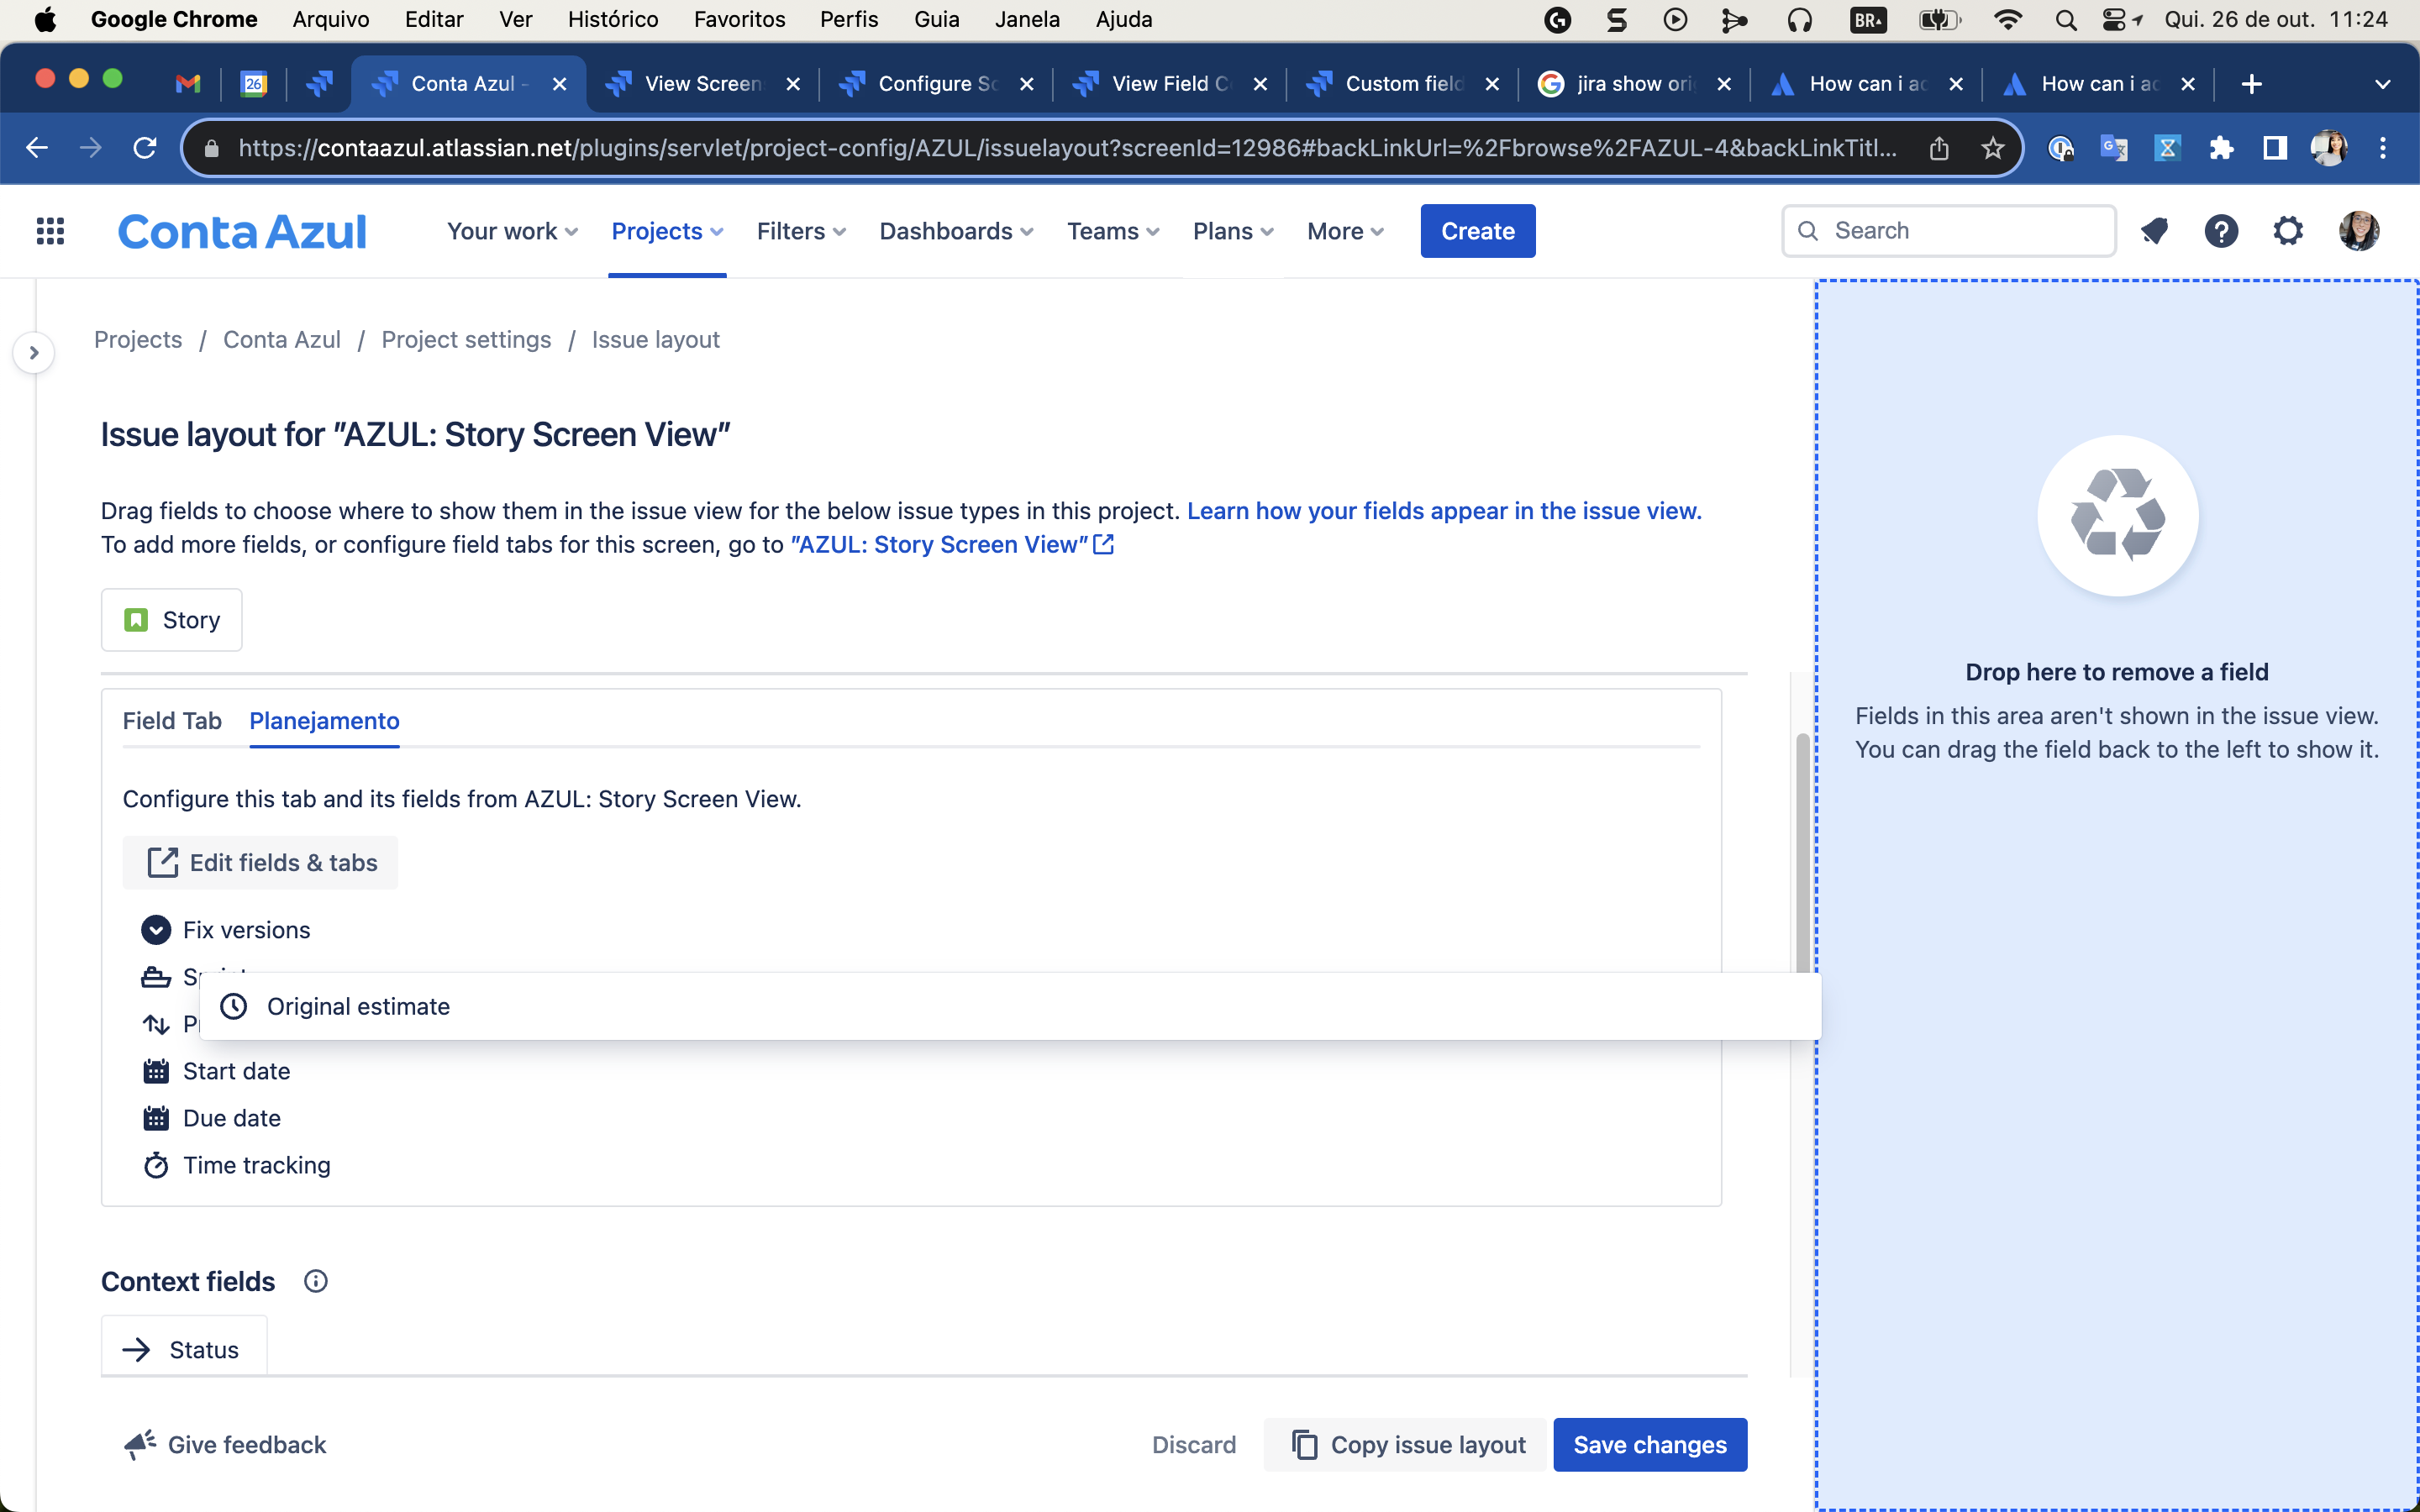Click the Google Translate extension icon

tap(2113, 148)
